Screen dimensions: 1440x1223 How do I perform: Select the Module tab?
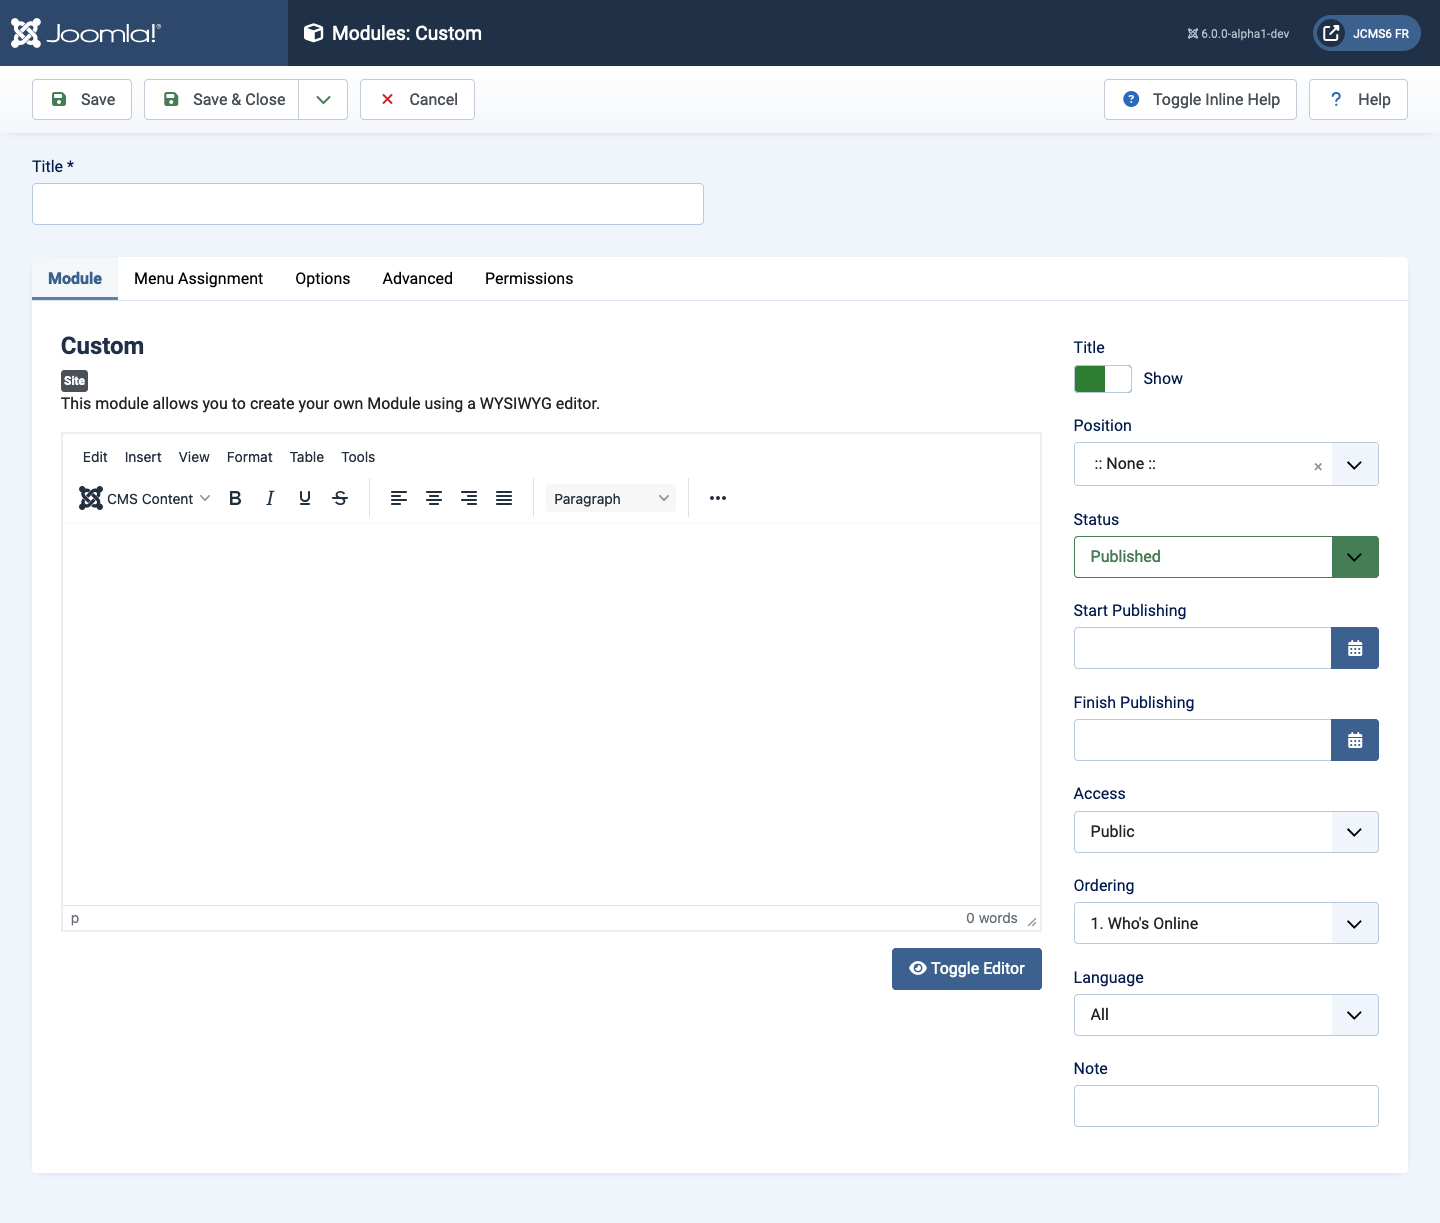[x=75, y=278]
